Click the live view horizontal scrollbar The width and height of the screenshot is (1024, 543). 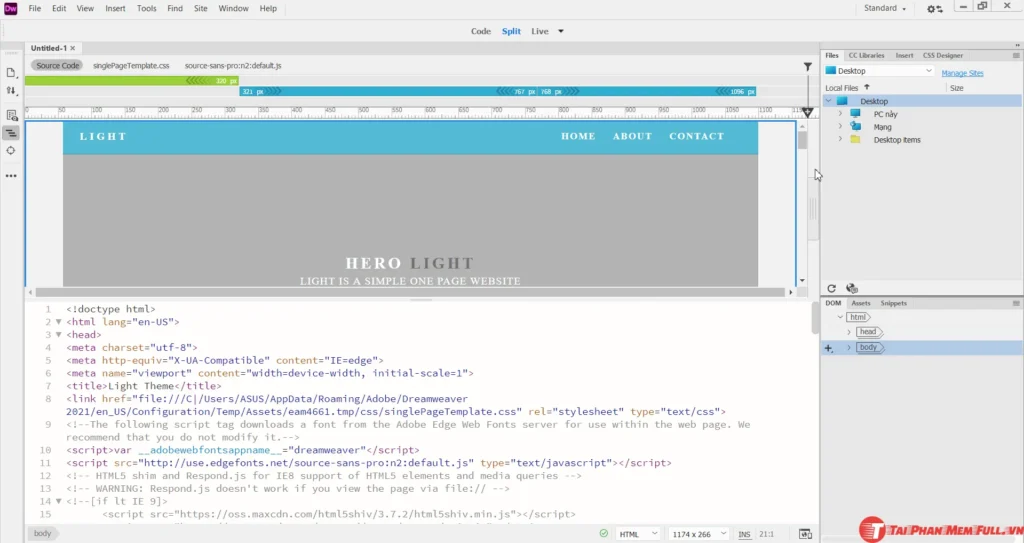coord(410,292)
